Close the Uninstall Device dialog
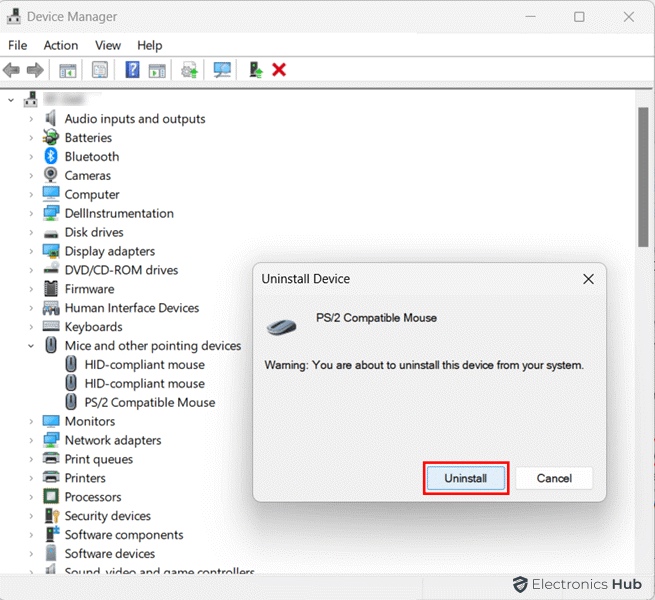This screenshot has width=655, height=600. click(x=588, y=279)
